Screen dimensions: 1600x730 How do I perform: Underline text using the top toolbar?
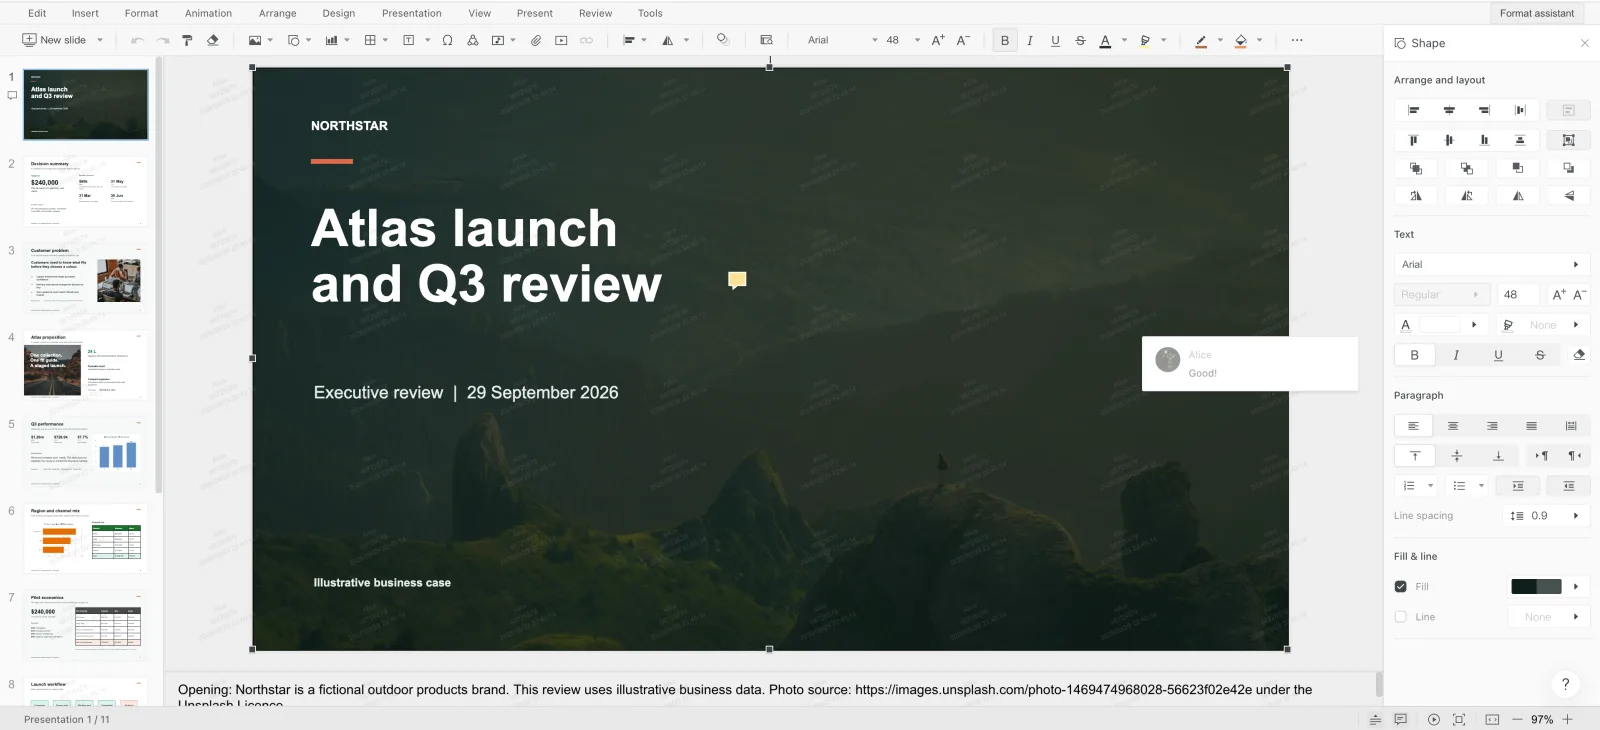coord(1055,40)
